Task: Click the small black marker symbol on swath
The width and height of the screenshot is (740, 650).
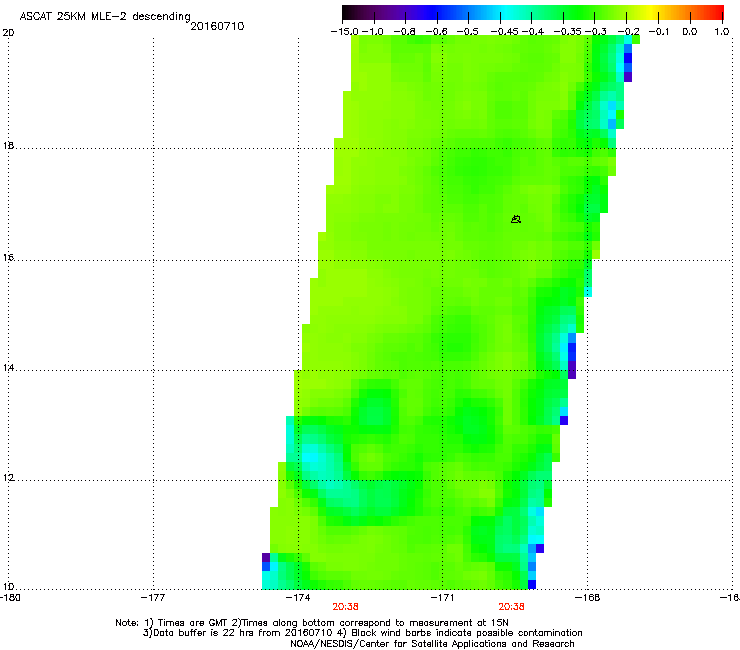Action: 516,219
